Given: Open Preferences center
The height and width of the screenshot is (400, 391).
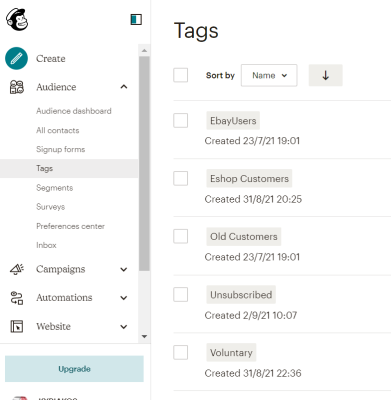Looking at the screenshot, I should pos(70,226).
